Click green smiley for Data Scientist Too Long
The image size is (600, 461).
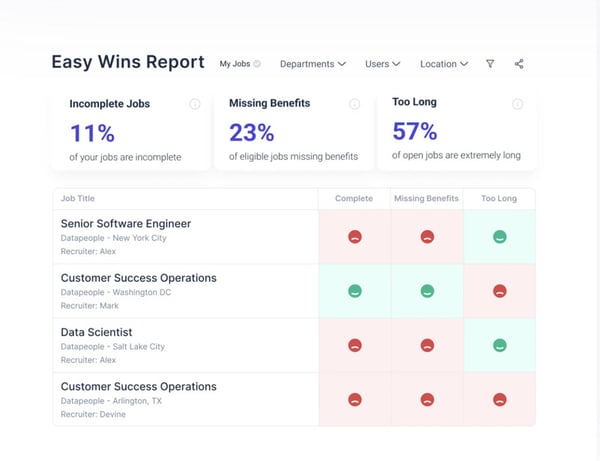coord(499,345)
